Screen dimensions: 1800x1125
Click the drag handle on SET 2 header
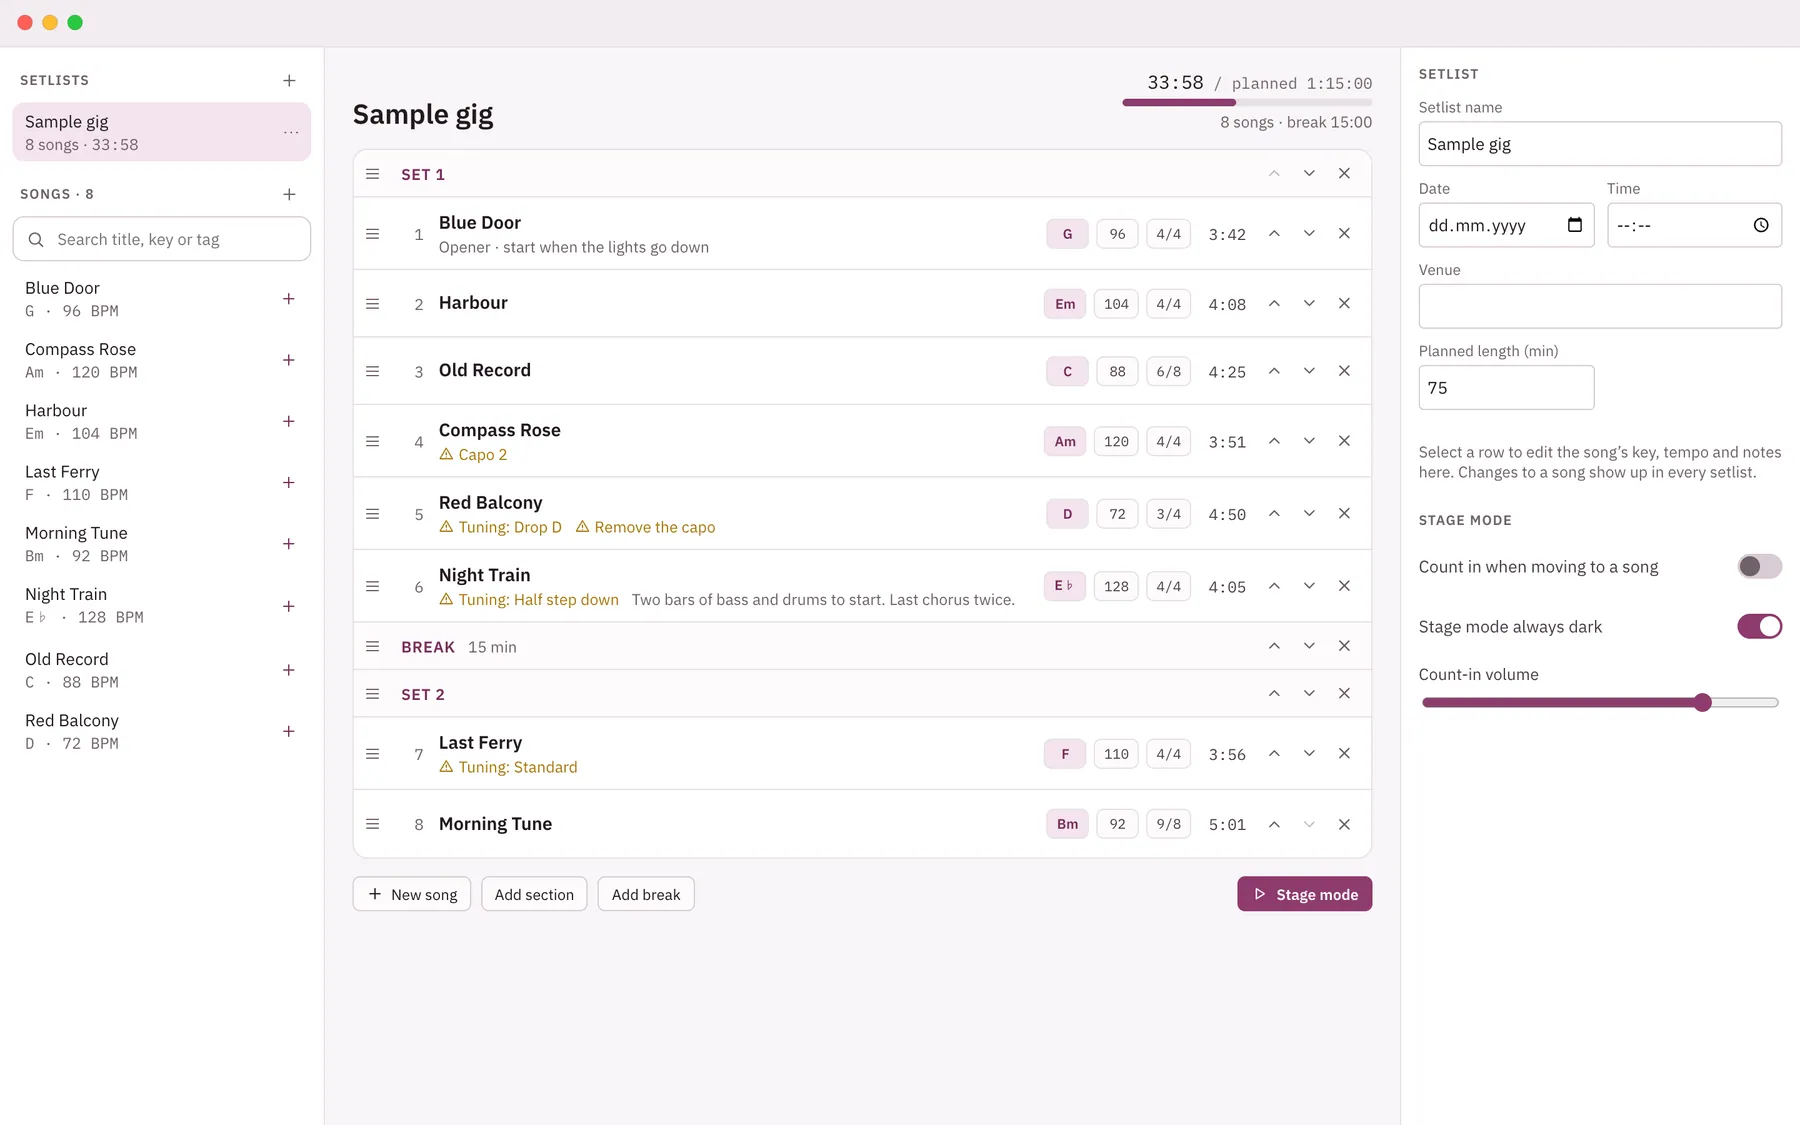(372, 693)
